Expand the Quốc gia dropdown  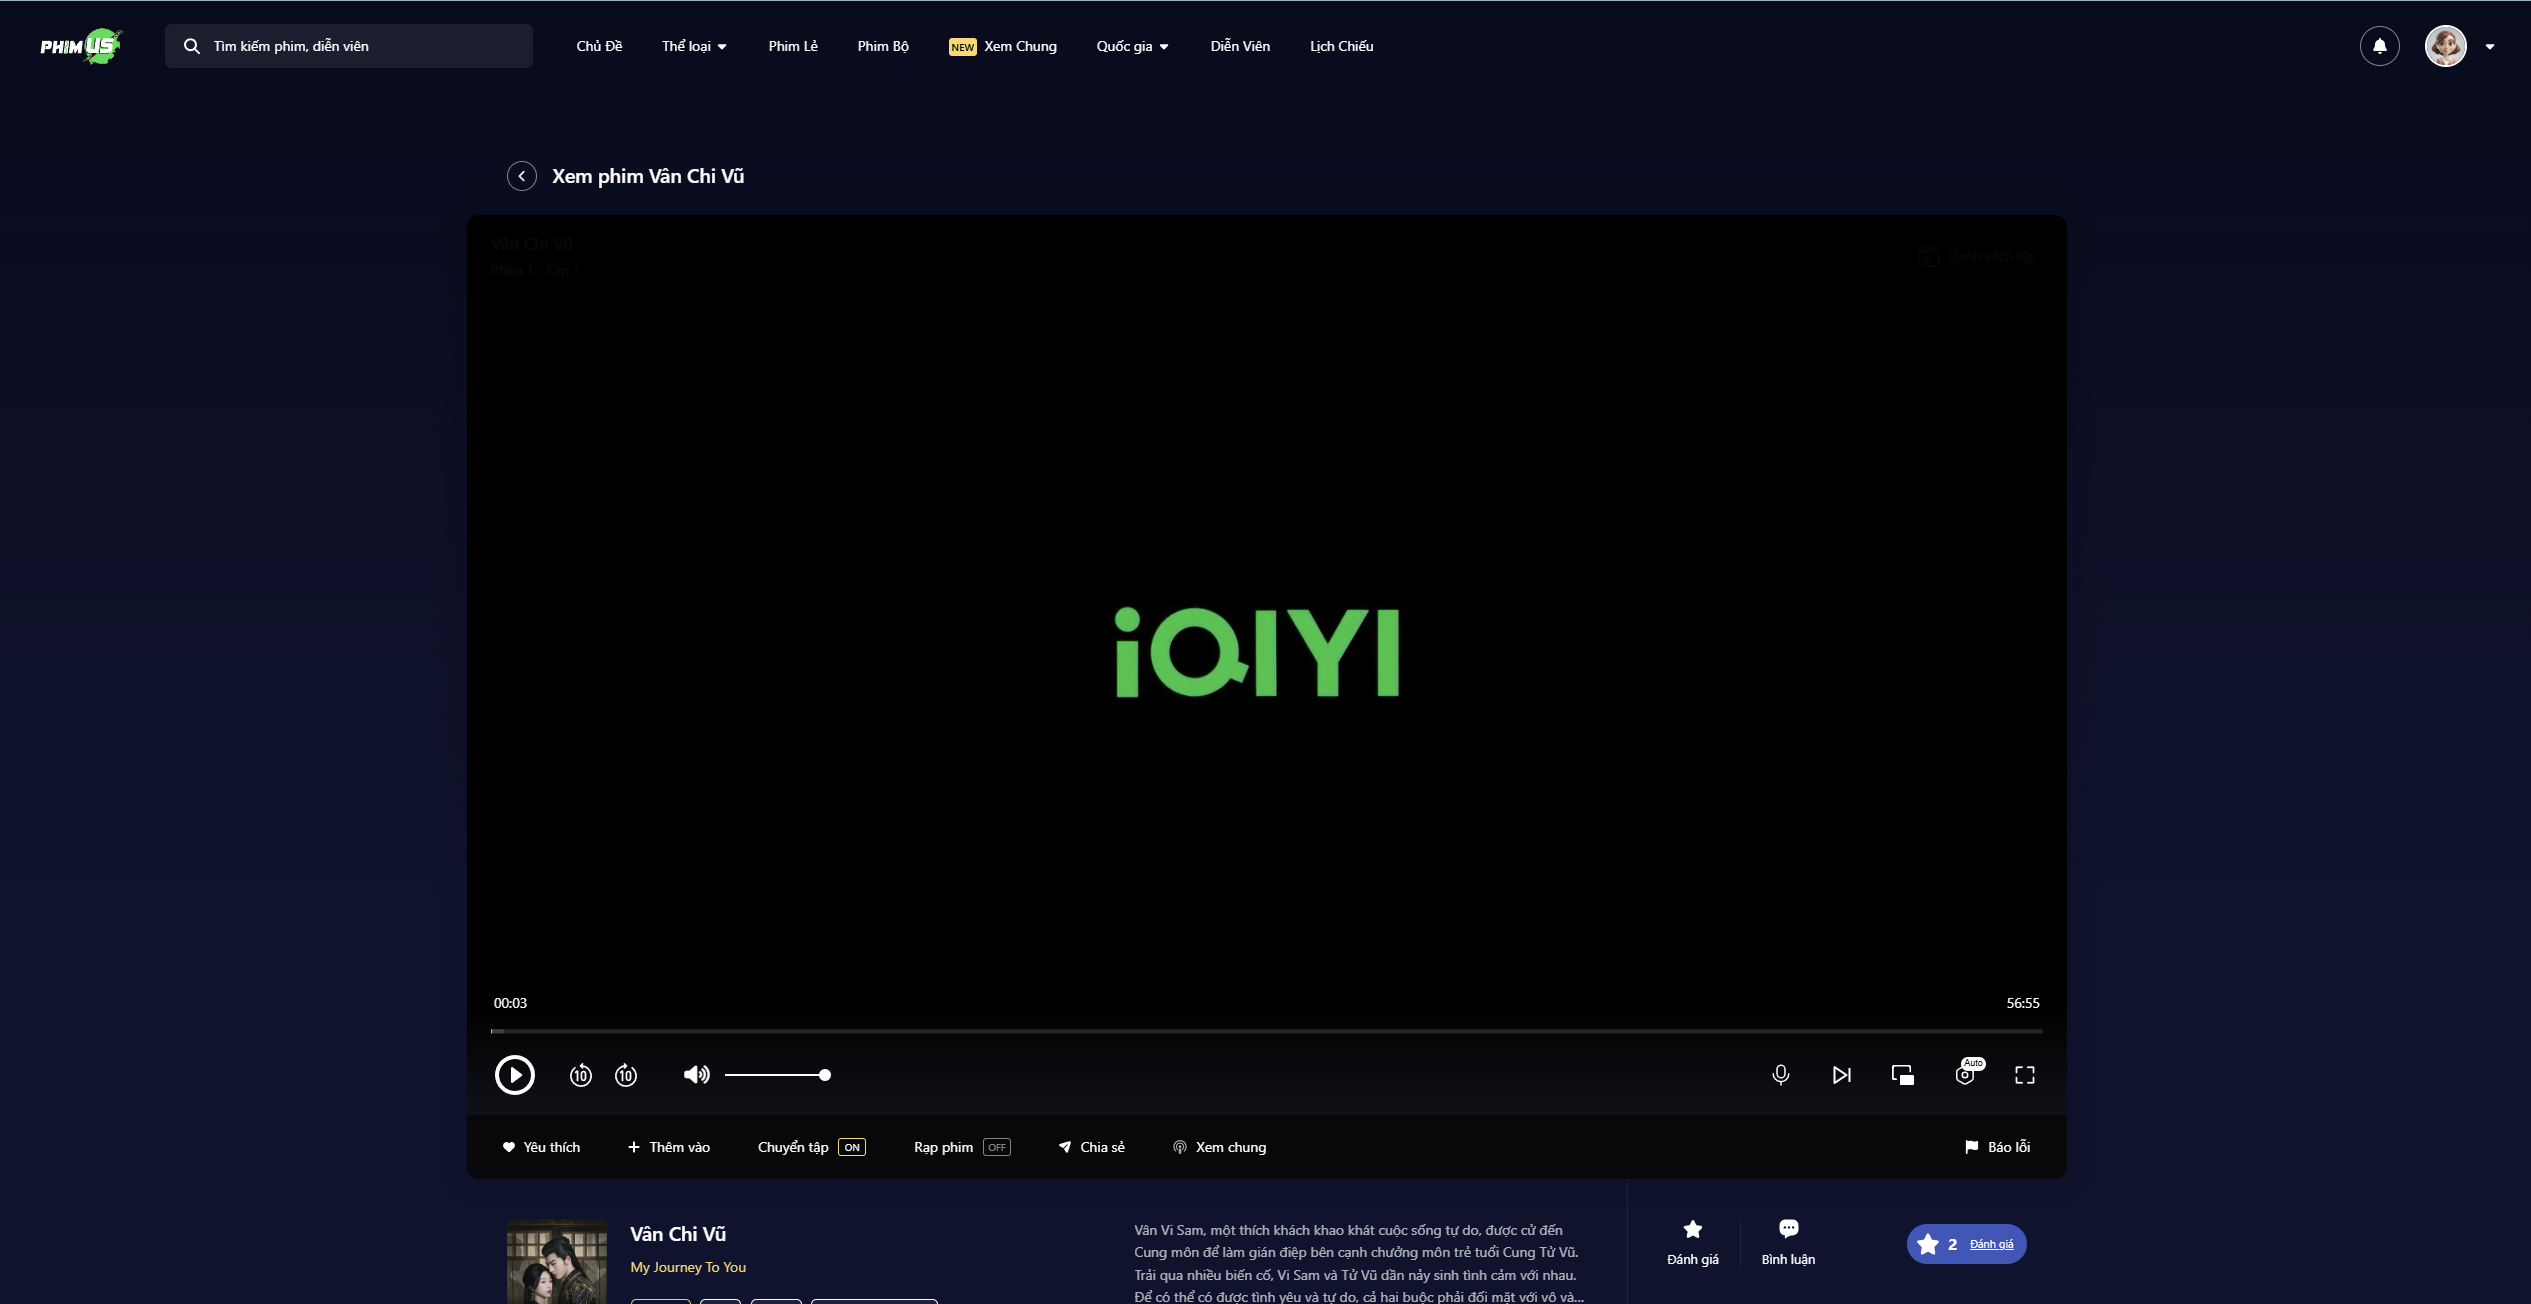[1132, 46]
